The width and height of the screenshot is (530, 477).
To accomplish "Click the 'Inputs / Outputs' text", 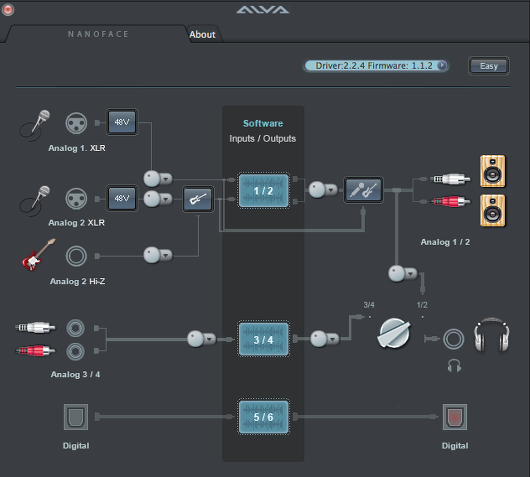I will (263, 139).
